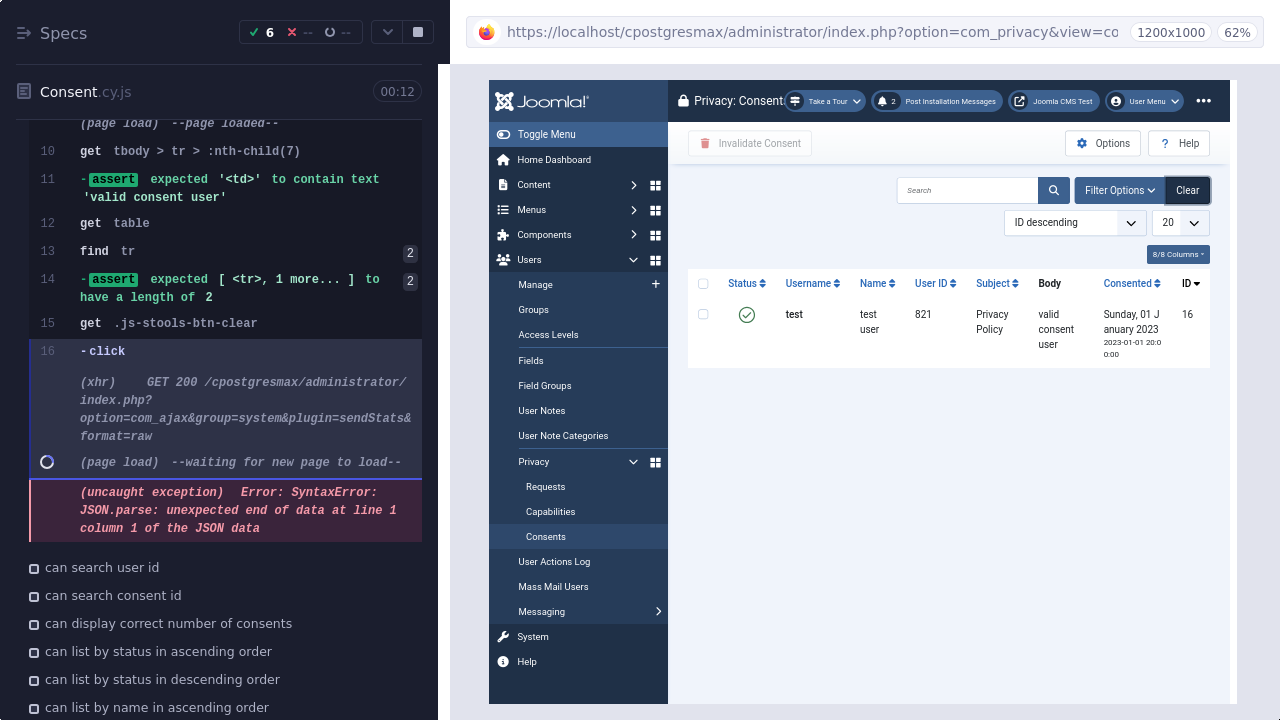Sort by Name column header
Viewport: 1280px width, 720px height.
pos(878,284)
